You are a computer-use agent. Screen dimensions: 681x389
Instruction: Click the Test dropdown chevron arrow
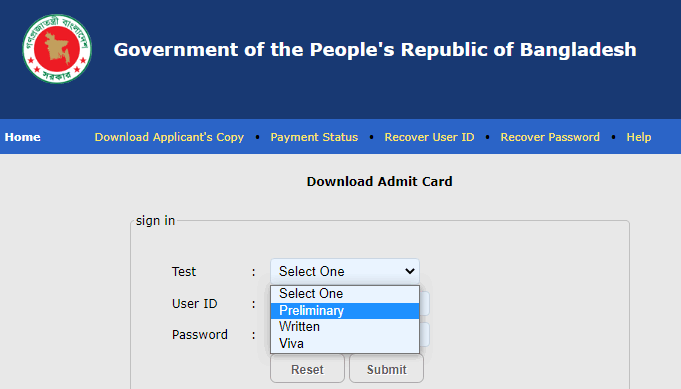click(x=410, y=271)
